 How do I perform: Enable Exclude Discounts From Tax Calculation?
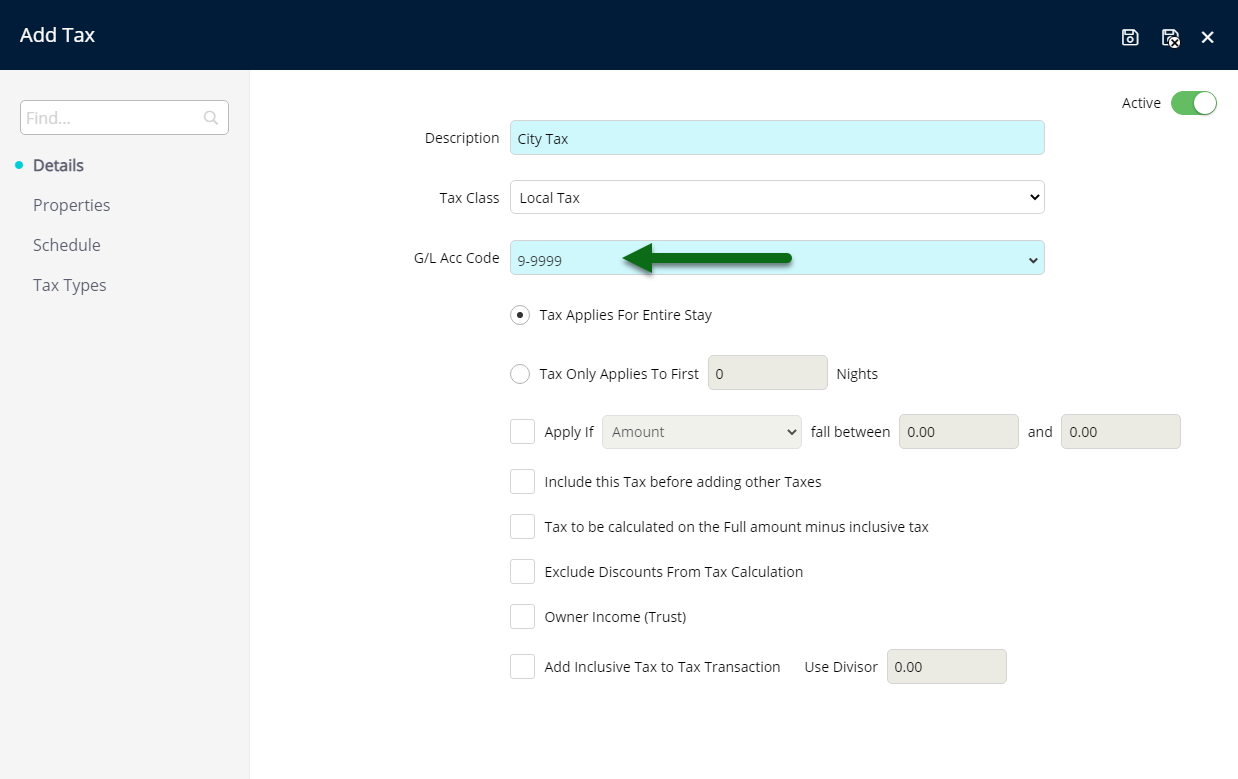click(522, 572)
